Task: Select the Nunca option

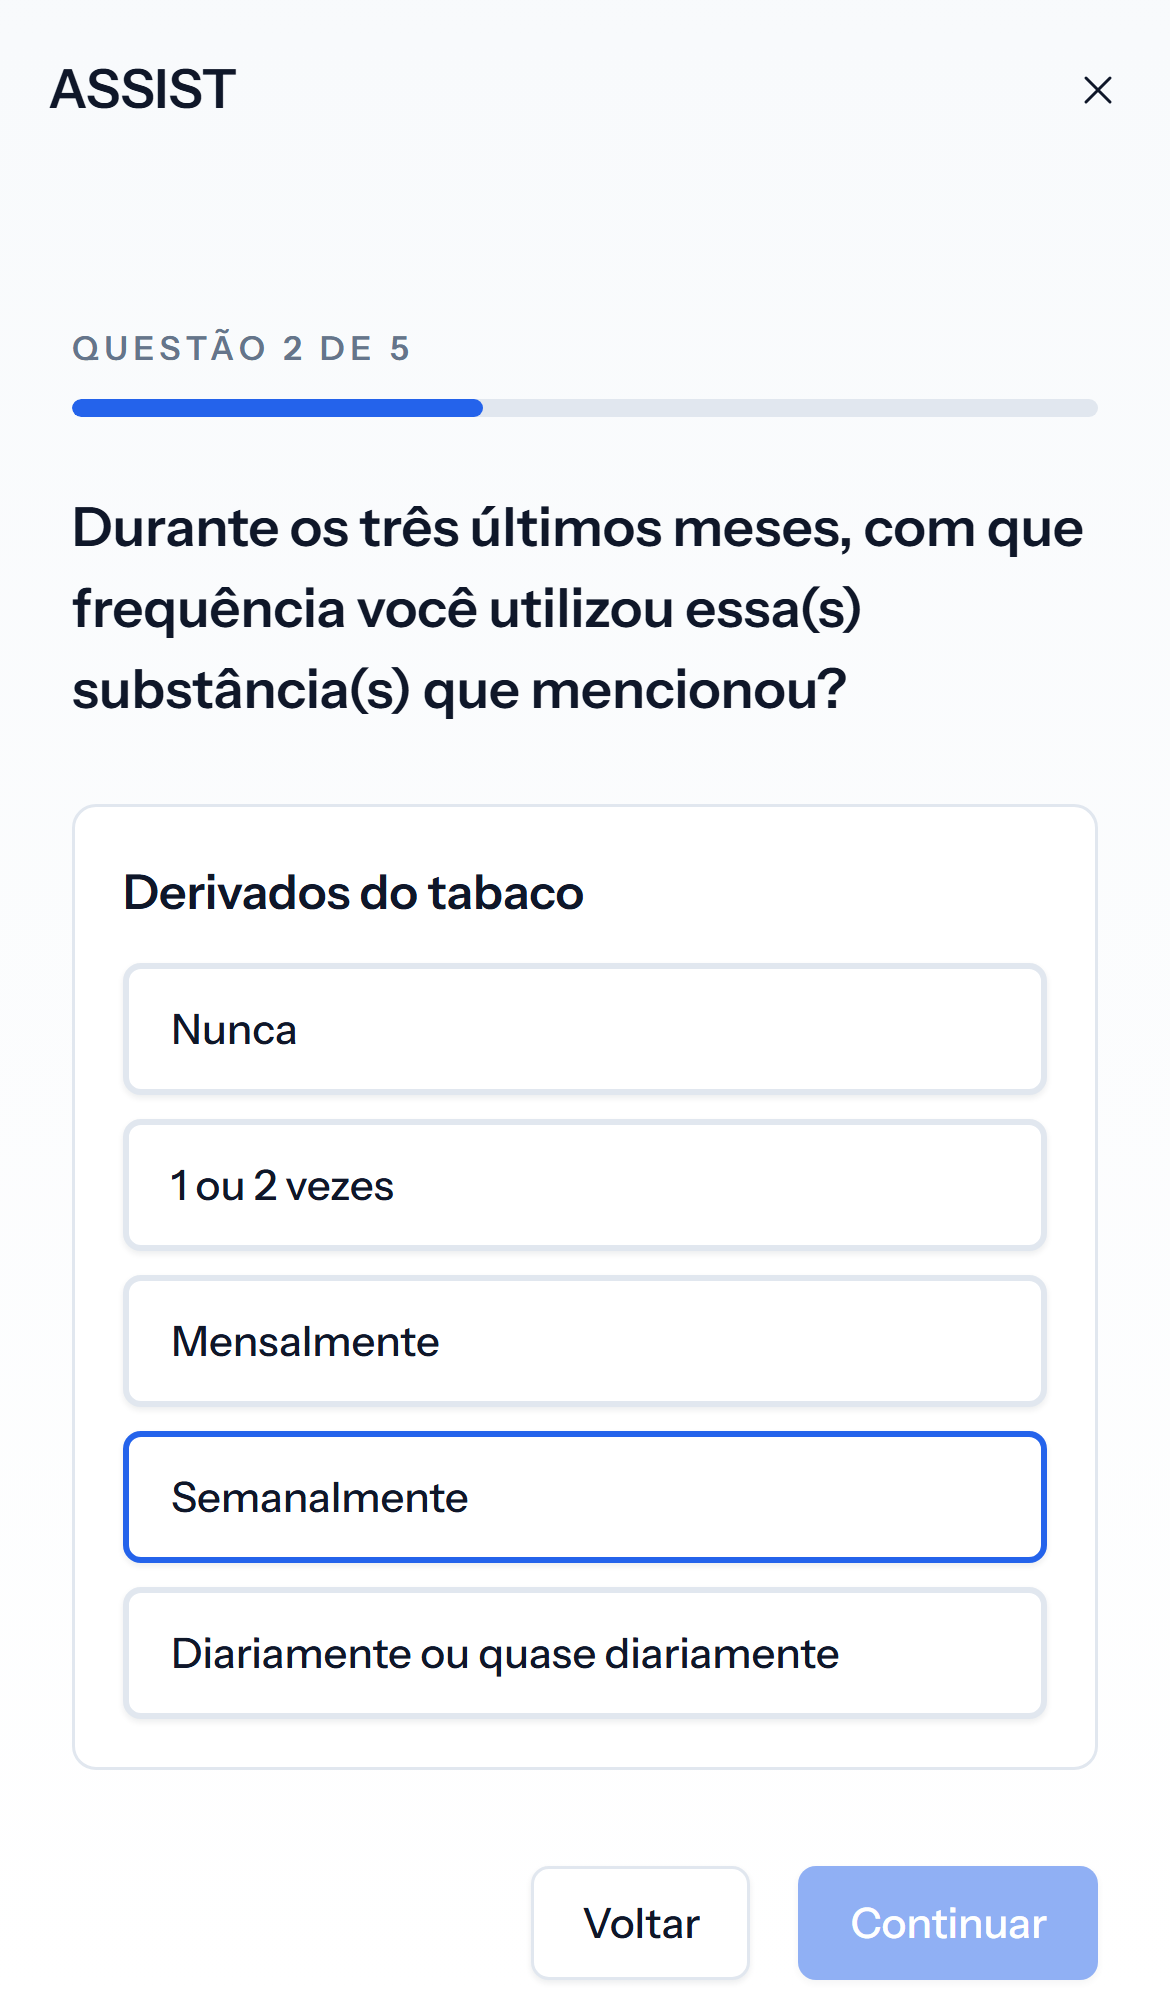Action: (584, 1029)
